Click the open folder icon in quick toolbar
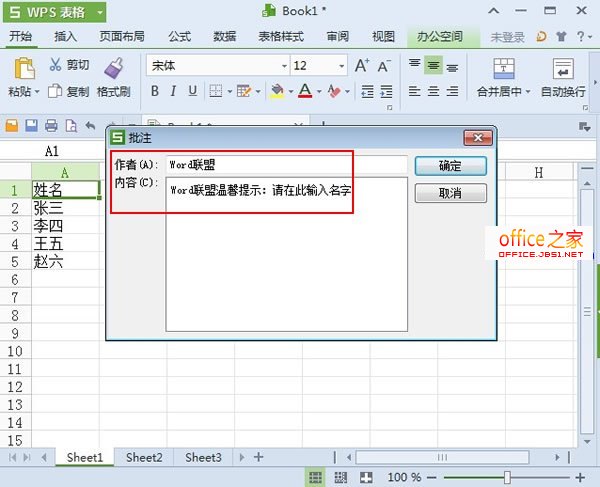 (12, 125)
